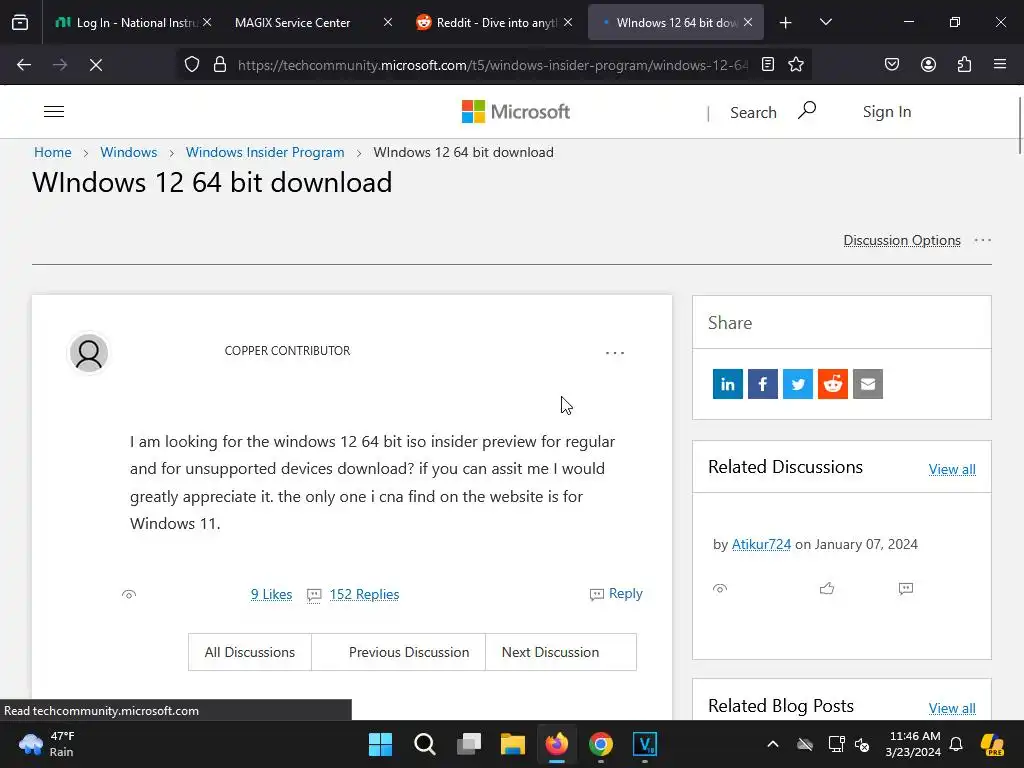Stop loading the current page

pyautogui.click(x=96, y=65)
